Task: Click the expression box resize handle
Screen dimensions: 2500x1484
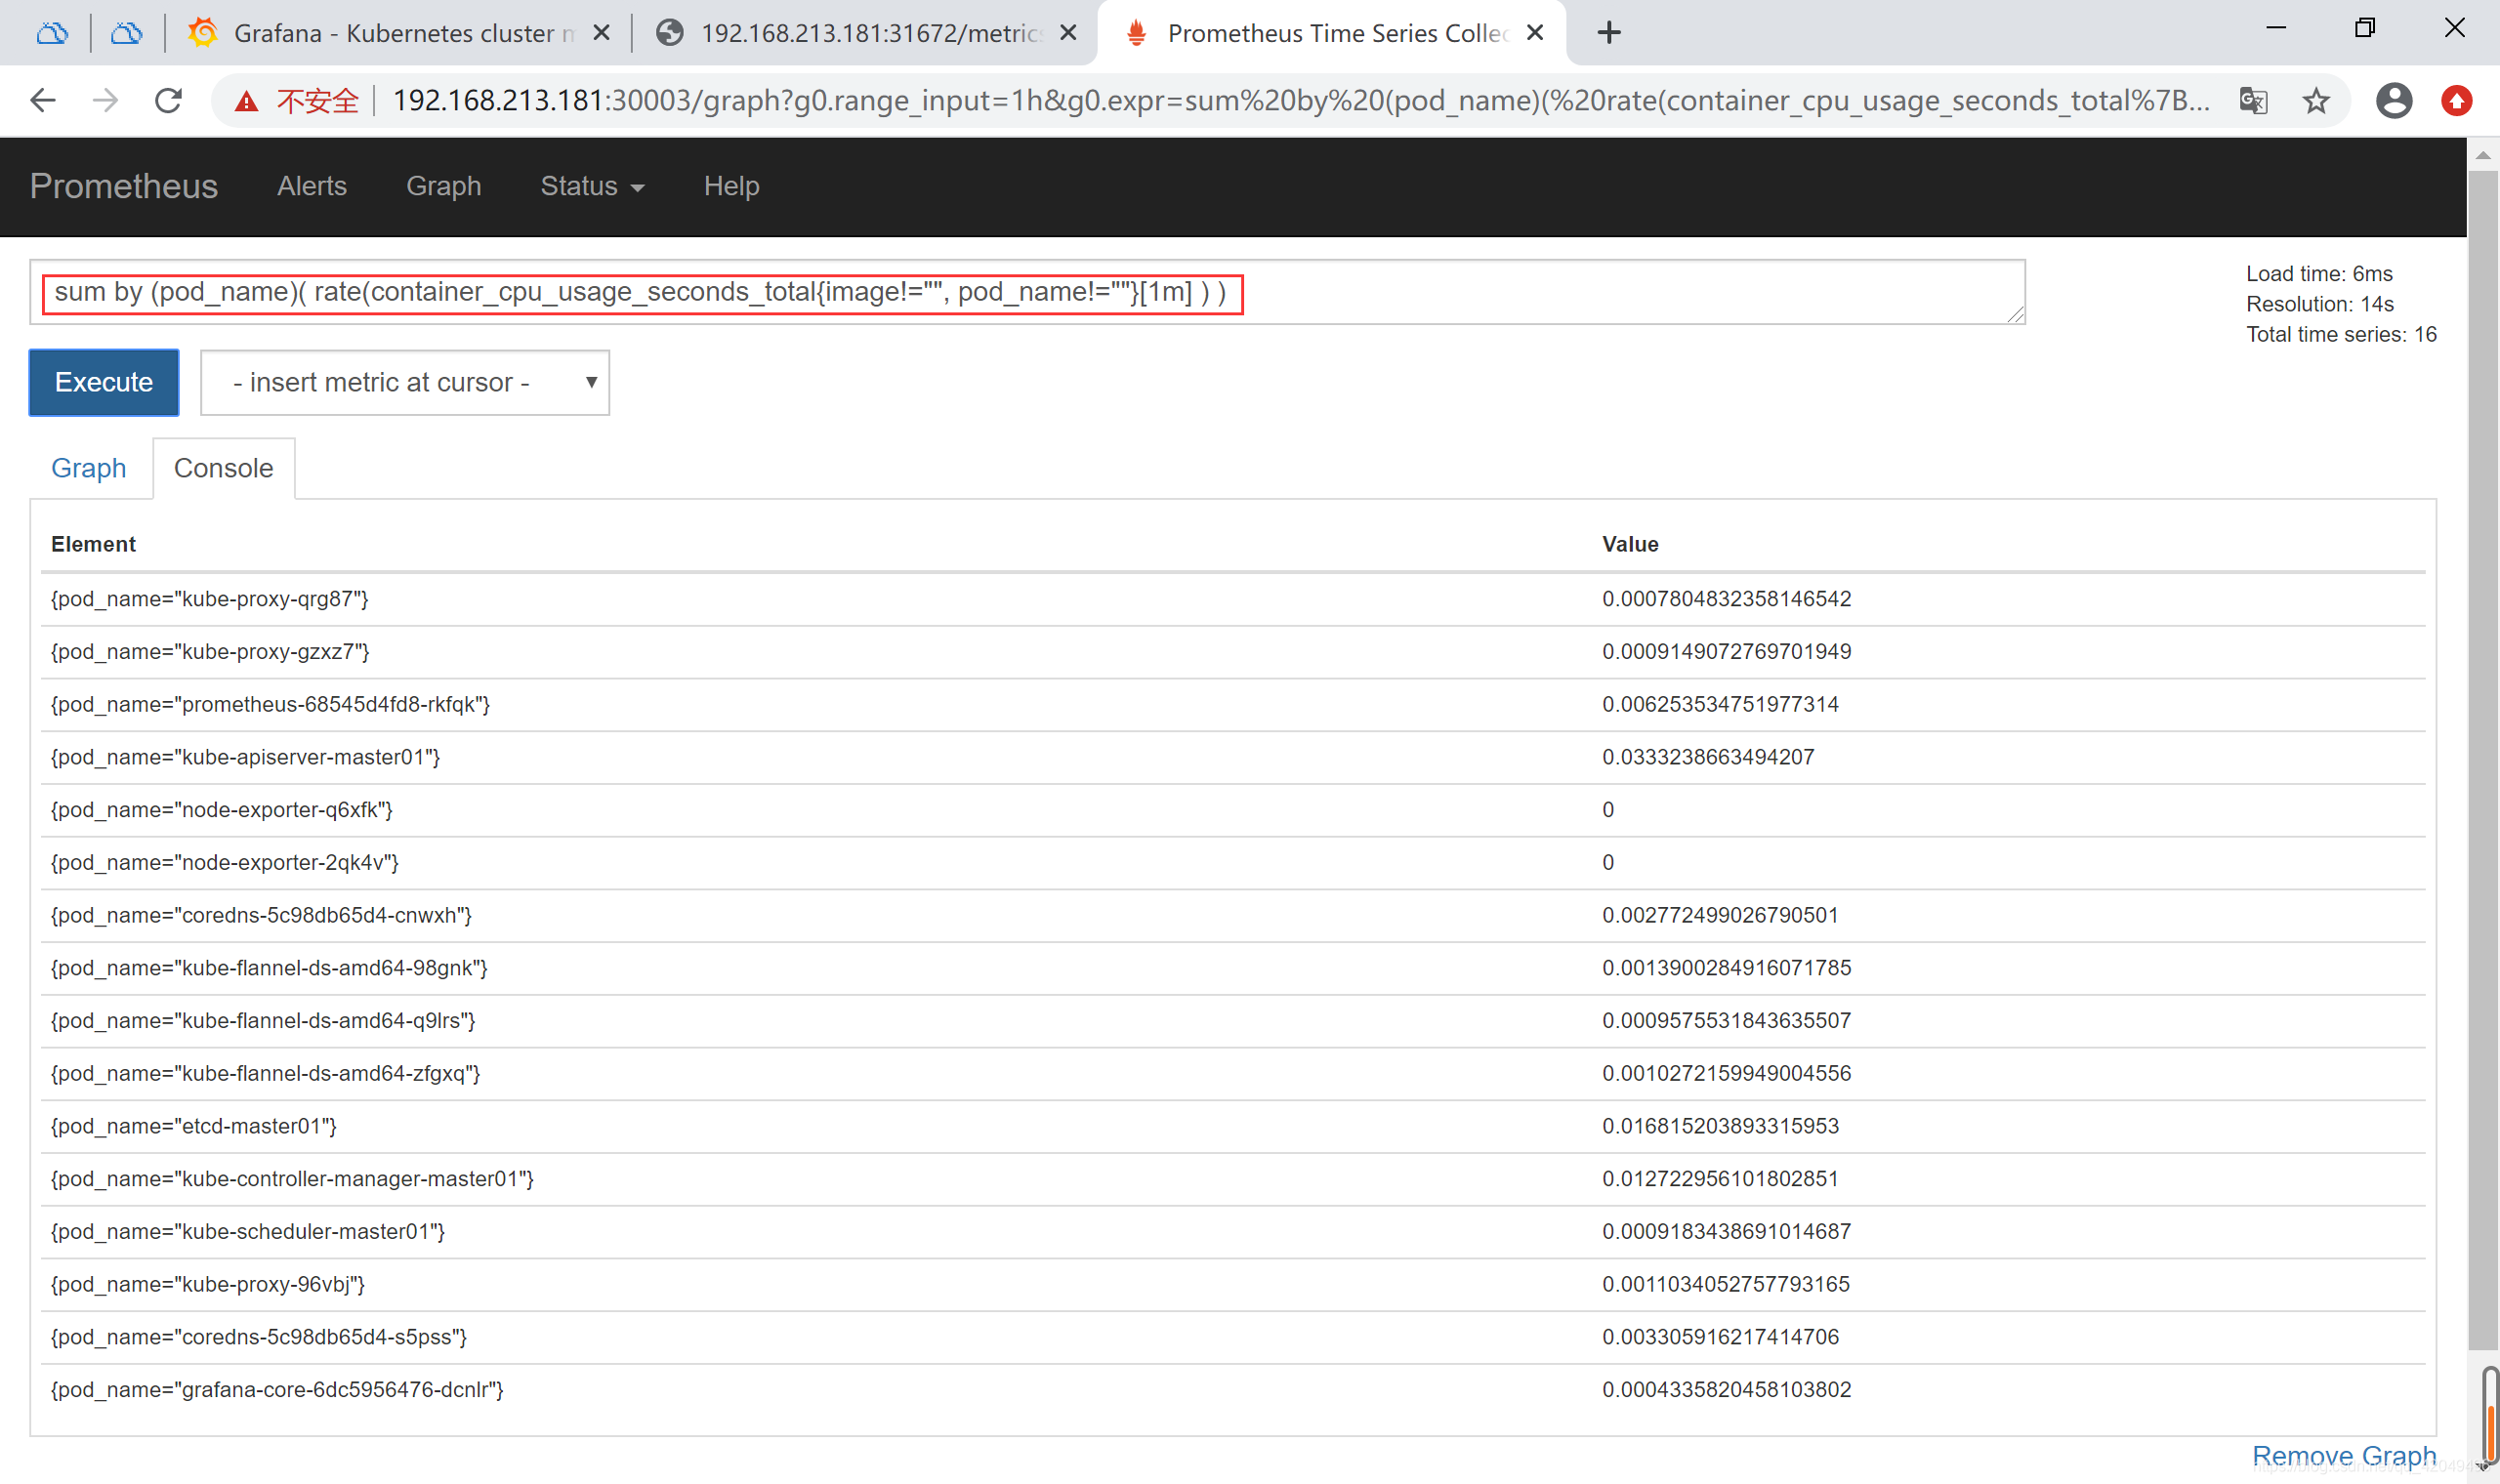Action: coord(2015,314)
